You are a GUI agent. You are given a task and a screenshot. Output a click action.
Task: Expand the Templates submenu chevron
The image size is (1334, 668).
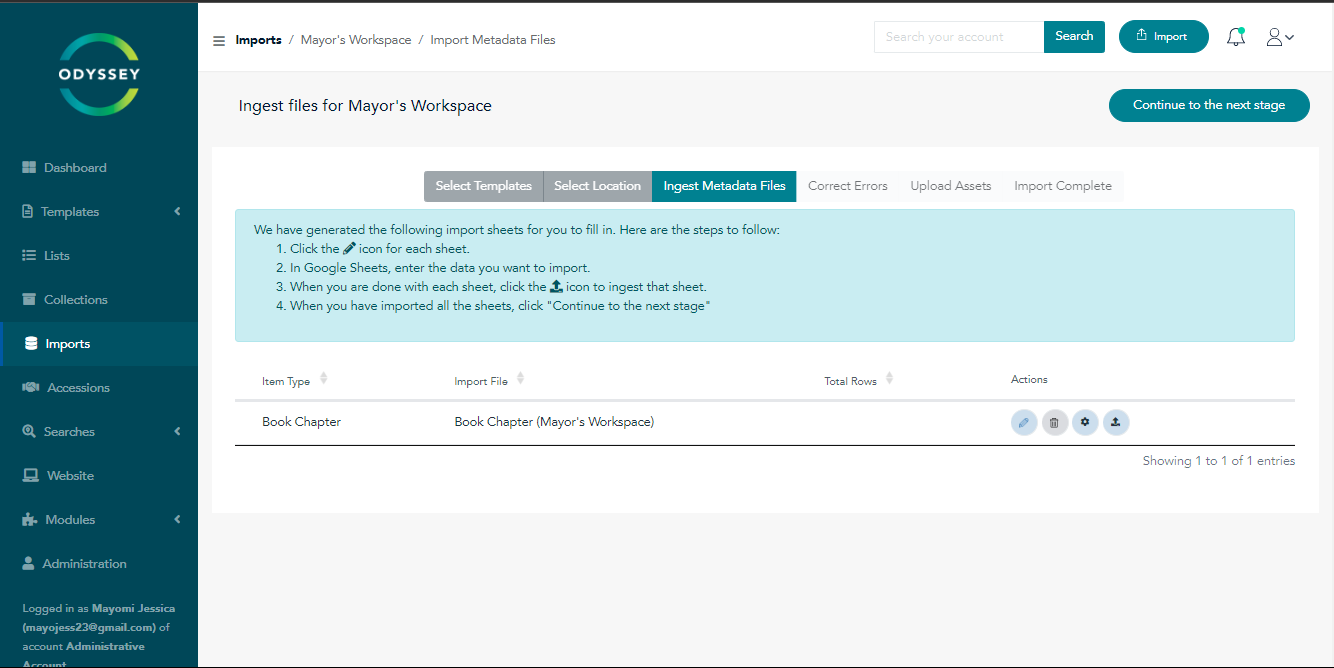[x=177, y=212]
